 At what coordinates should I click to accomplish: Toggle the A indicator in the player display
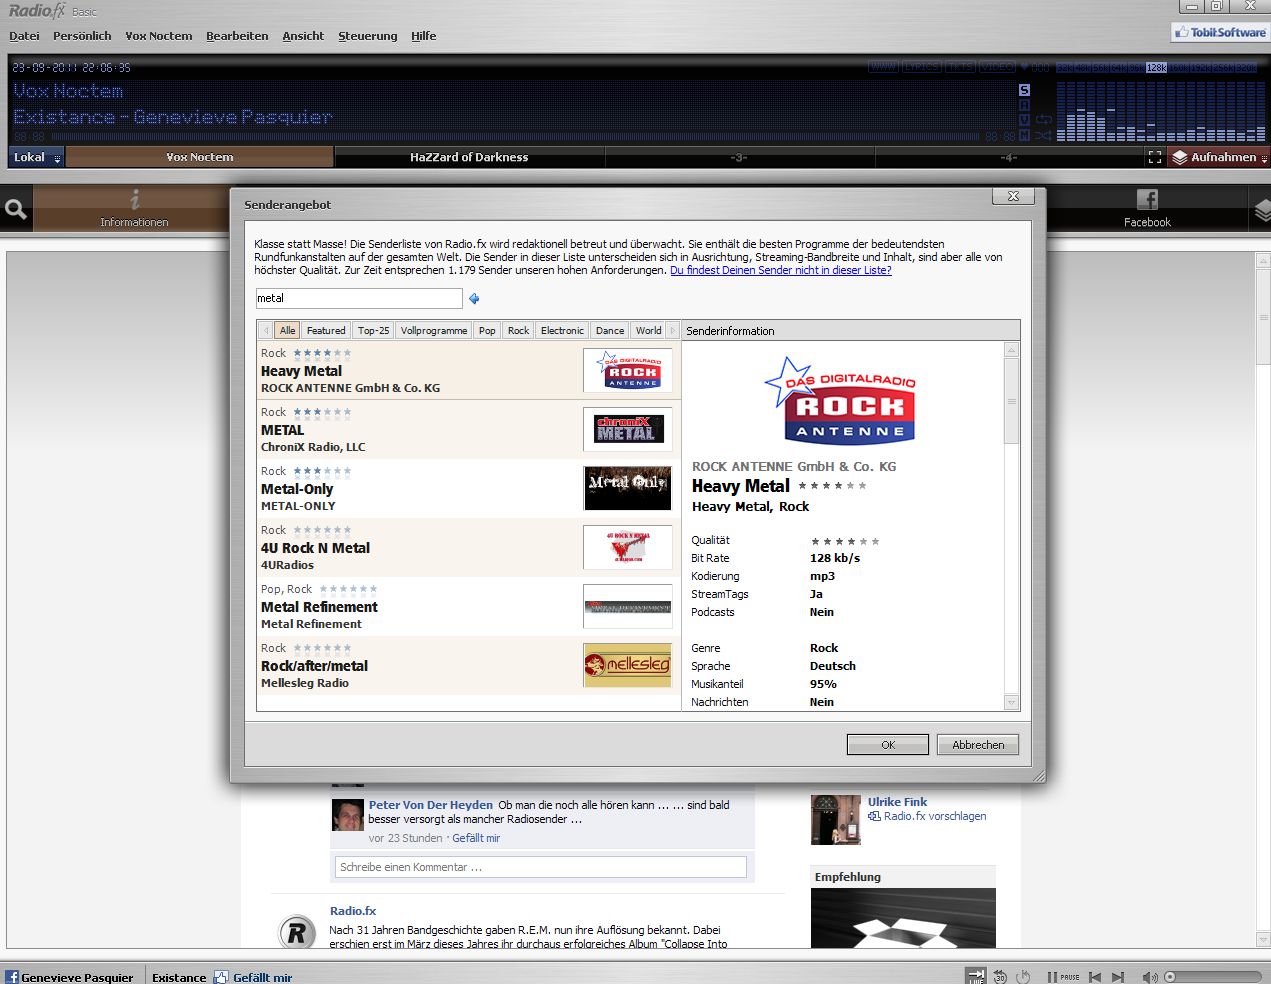click(x=1024, y=105)
